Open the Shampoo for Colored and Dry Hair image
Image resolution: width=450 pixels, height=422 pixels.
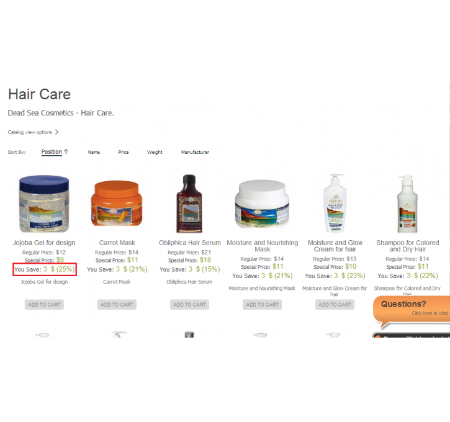(407, 204)
